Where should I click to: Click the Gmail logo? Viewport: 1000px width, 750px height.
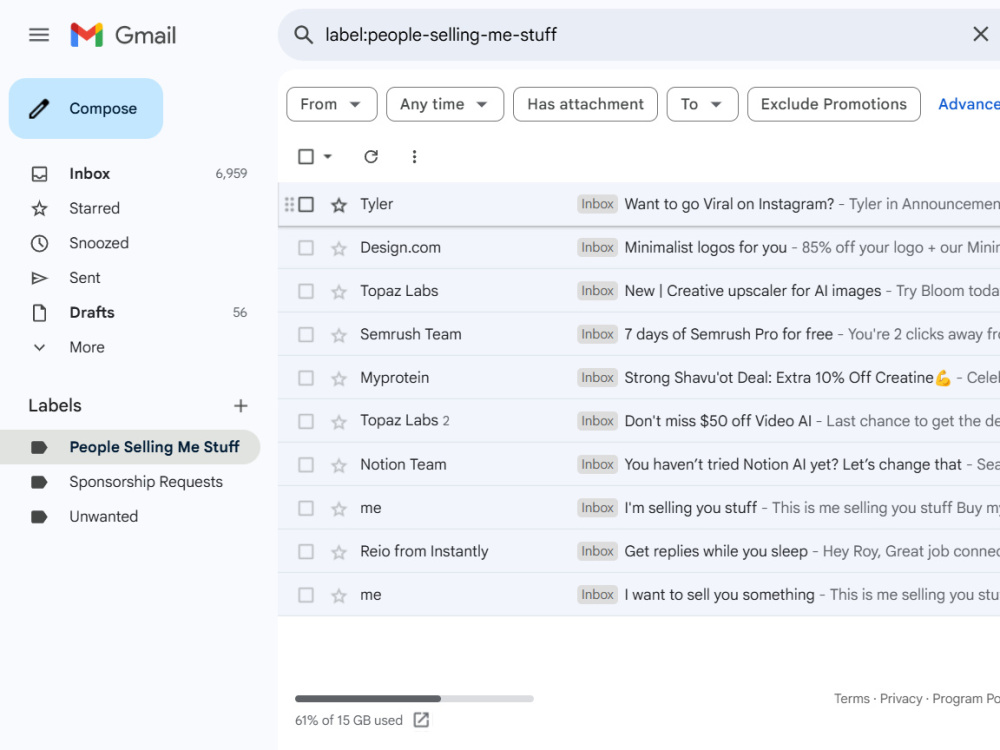123,34
